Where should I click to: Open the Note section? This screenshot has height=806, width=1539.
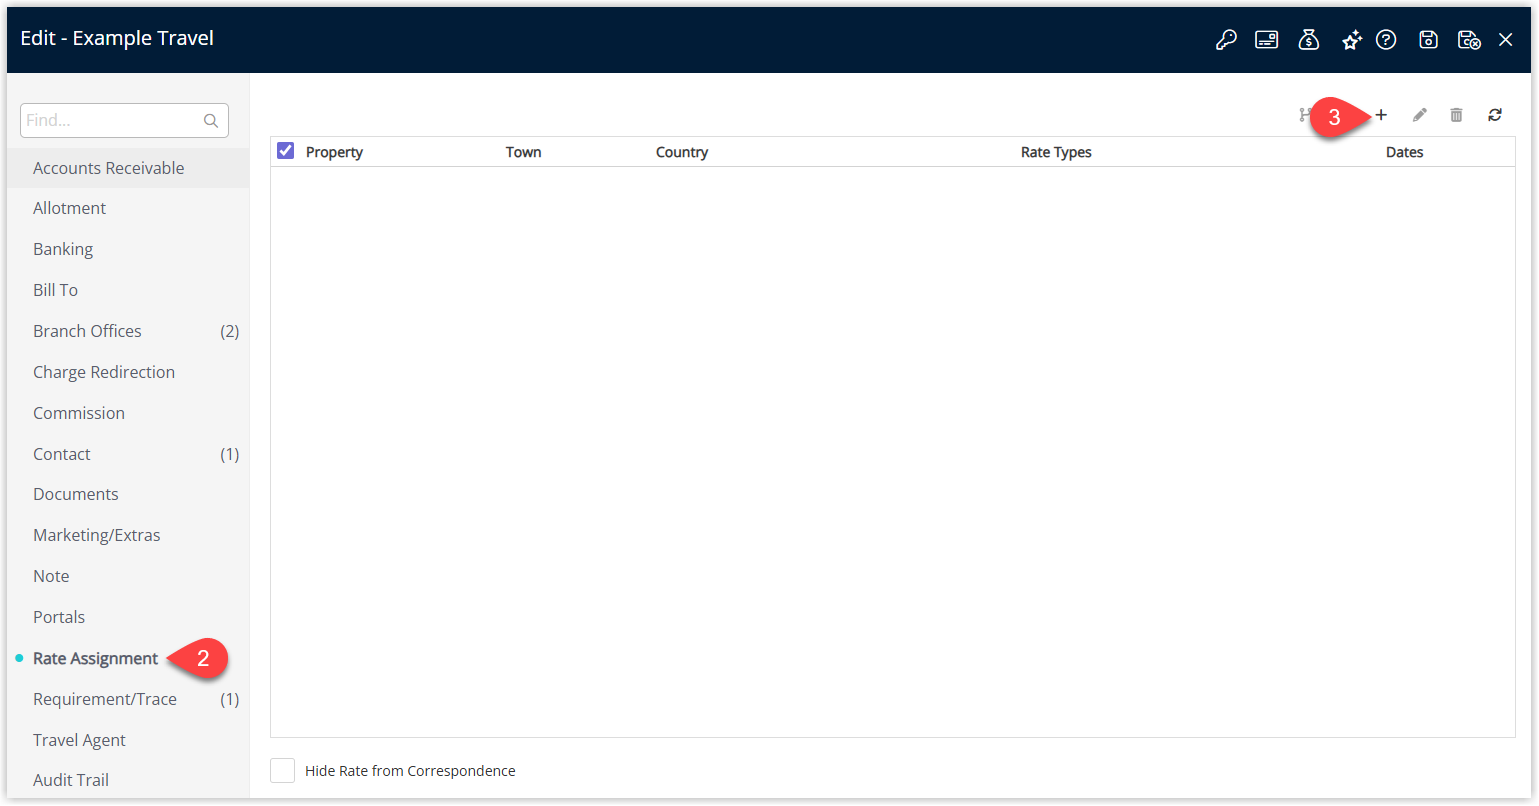pos(128,576)
